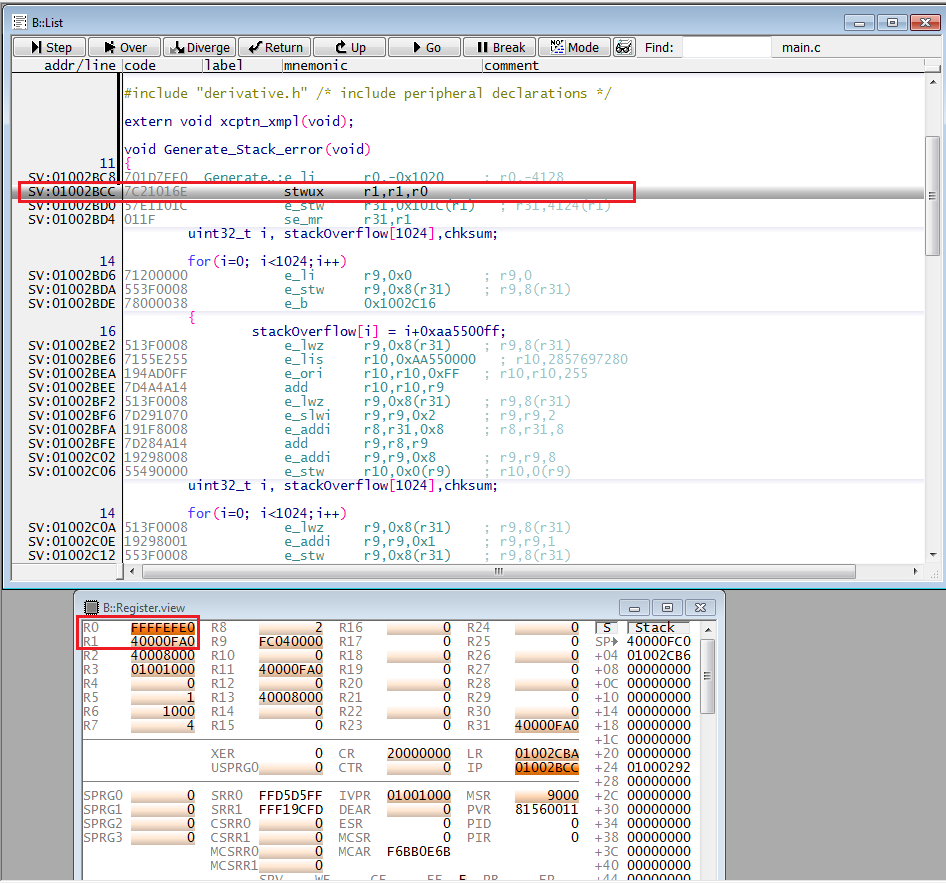Click the se_mr line at SV:01002BD4

tap(468, 220)
